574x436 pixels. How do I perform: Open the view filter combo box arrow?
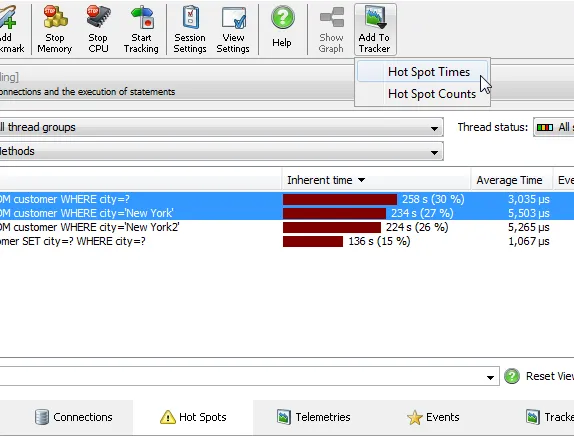[490, 377]
